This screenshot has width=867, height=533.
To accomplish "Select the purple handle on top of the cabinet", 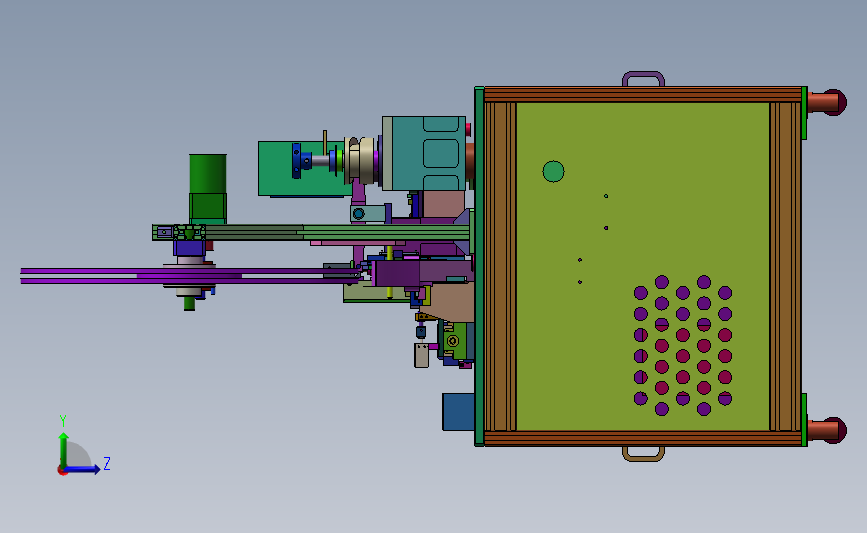I will click(x=643, y=78).
